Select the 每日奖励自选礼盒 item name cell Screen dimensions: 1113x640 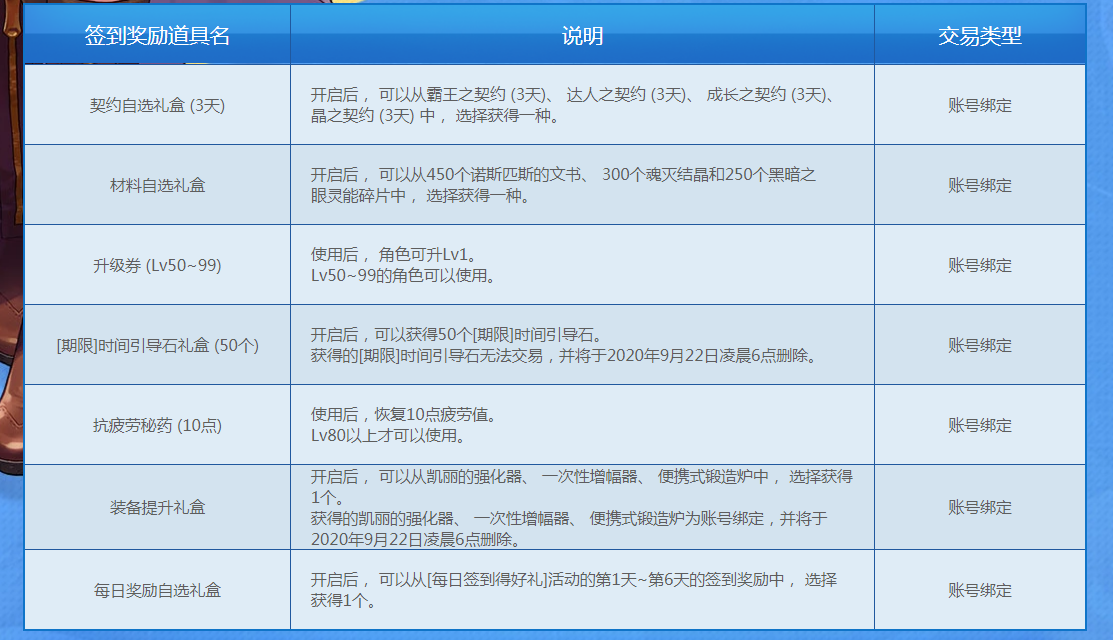coord(157,590)
